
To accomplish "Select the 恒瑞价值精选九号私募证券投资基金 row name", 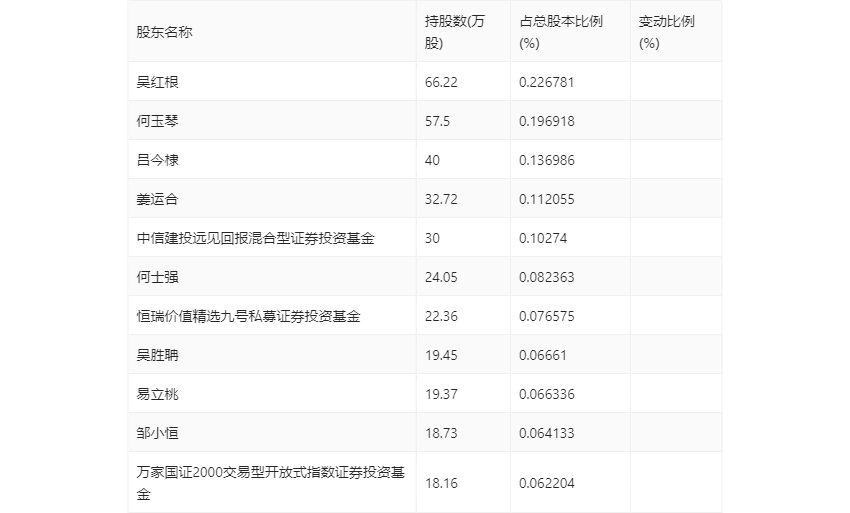I will 248,316.
